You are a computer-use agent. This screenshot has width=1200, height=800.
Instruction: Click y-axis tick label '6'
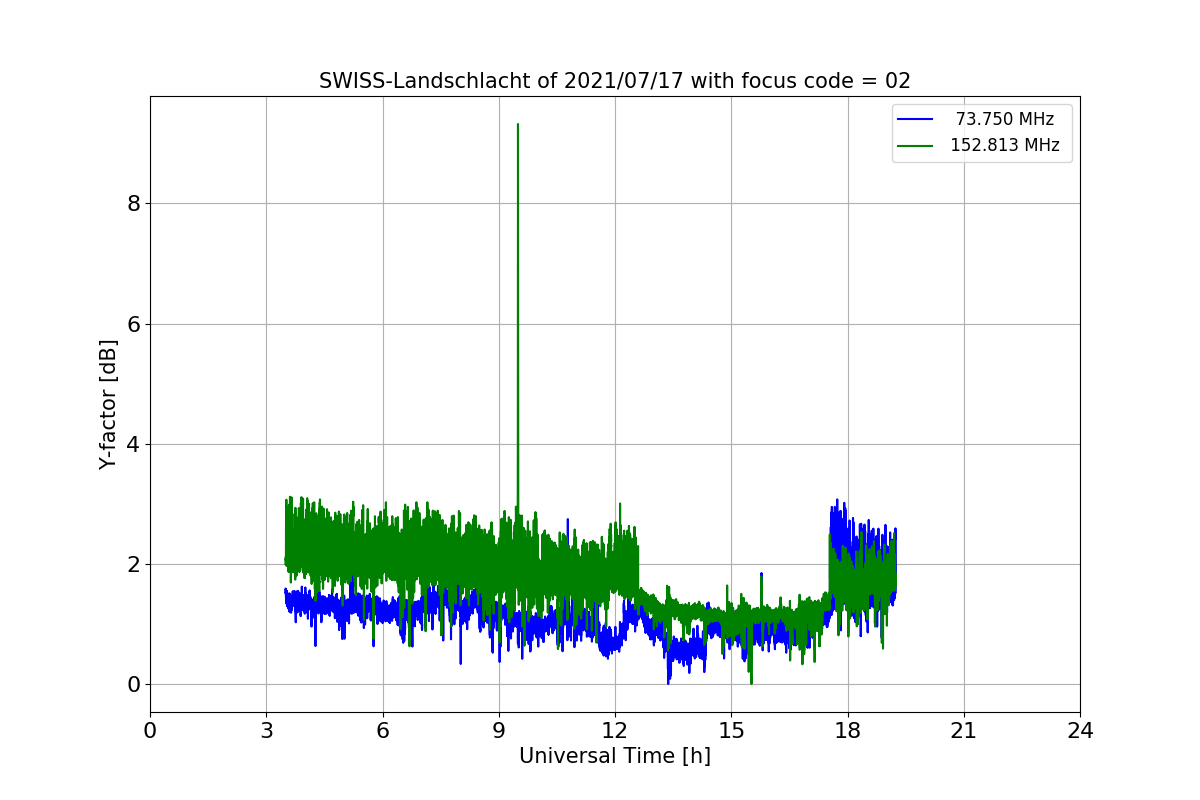(x=133, y=324)
